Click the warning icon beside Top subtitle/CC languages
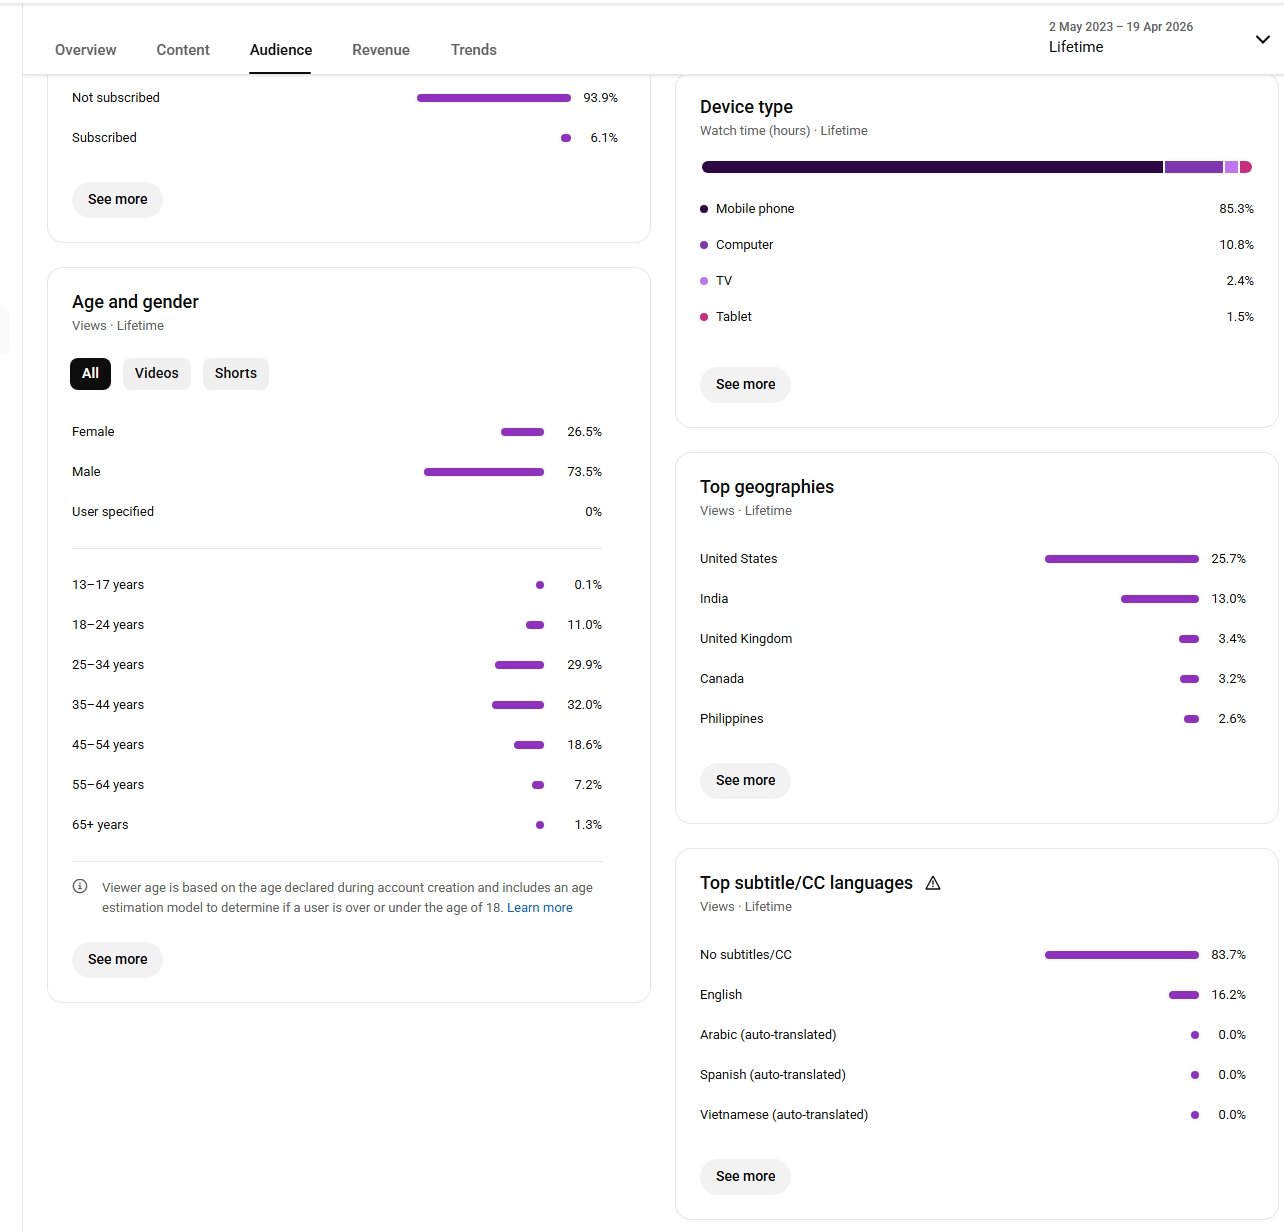Viewport: 1284px width, 1232px height. point(933,883)
